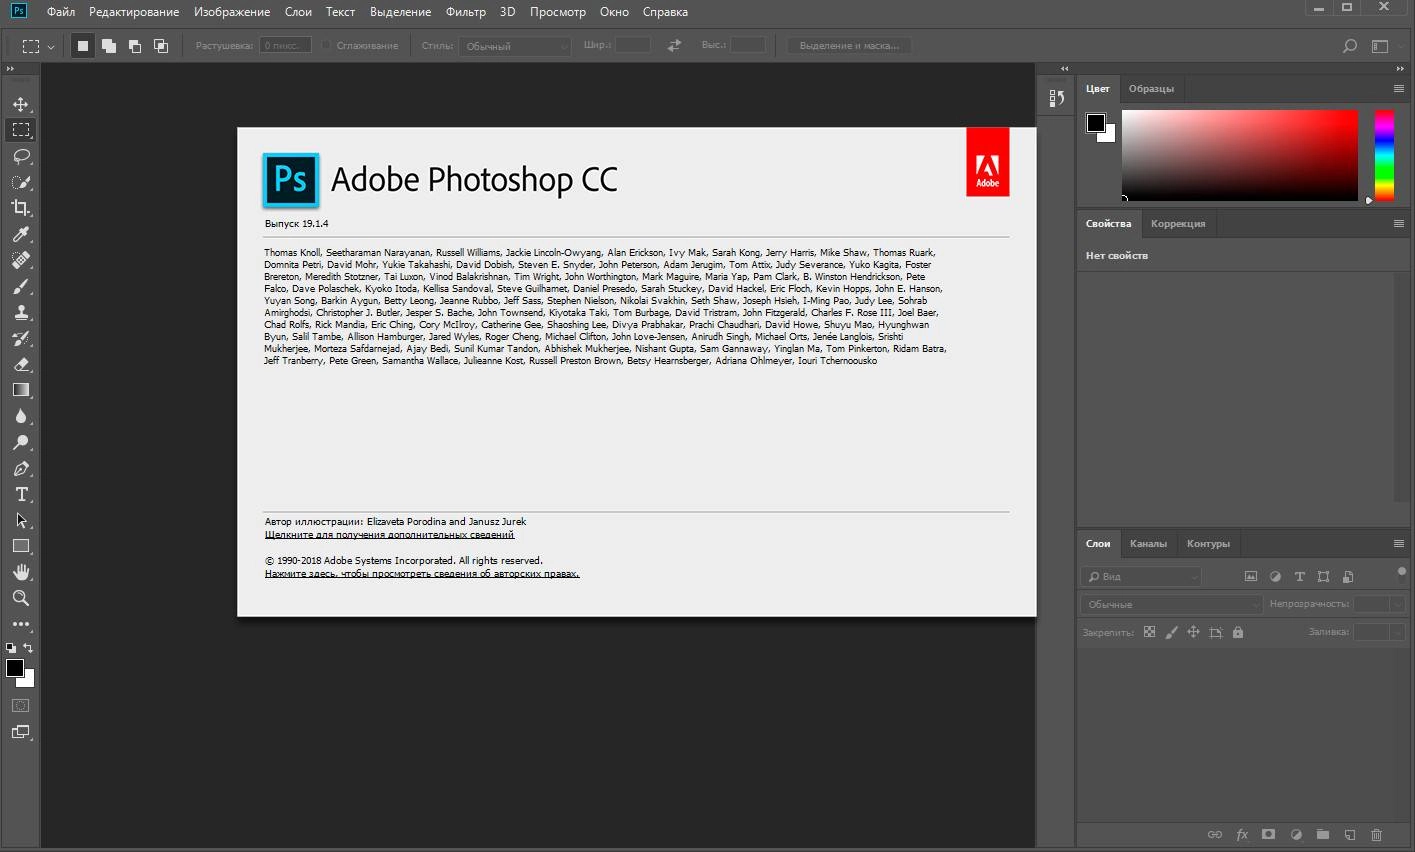1415x852 pixels.
Task: Click the add layer mask icon
Action: pos(1268,834)
